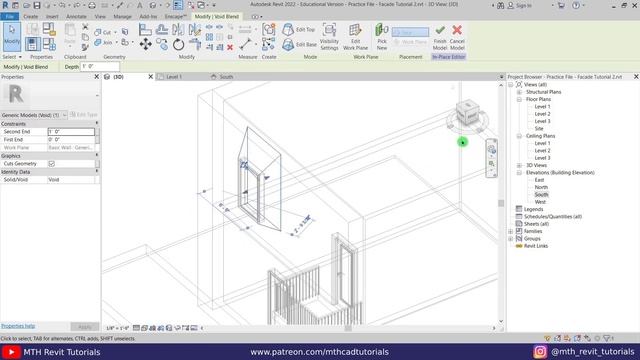Click the Measure tool icon
This screenshot has height=360, width=640.
point(246,44)
